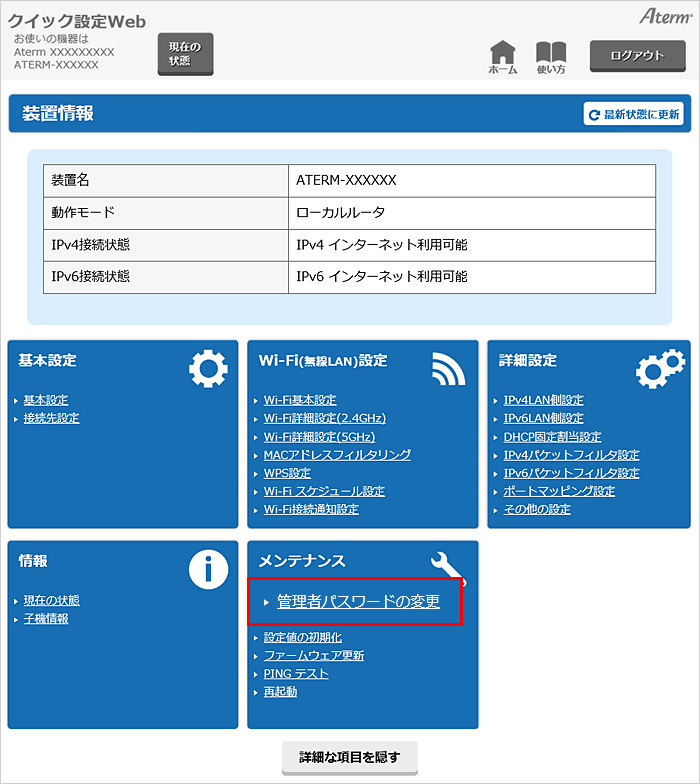Open the 使い方 book icon
The image size is (700, 784).
point(551,55)
